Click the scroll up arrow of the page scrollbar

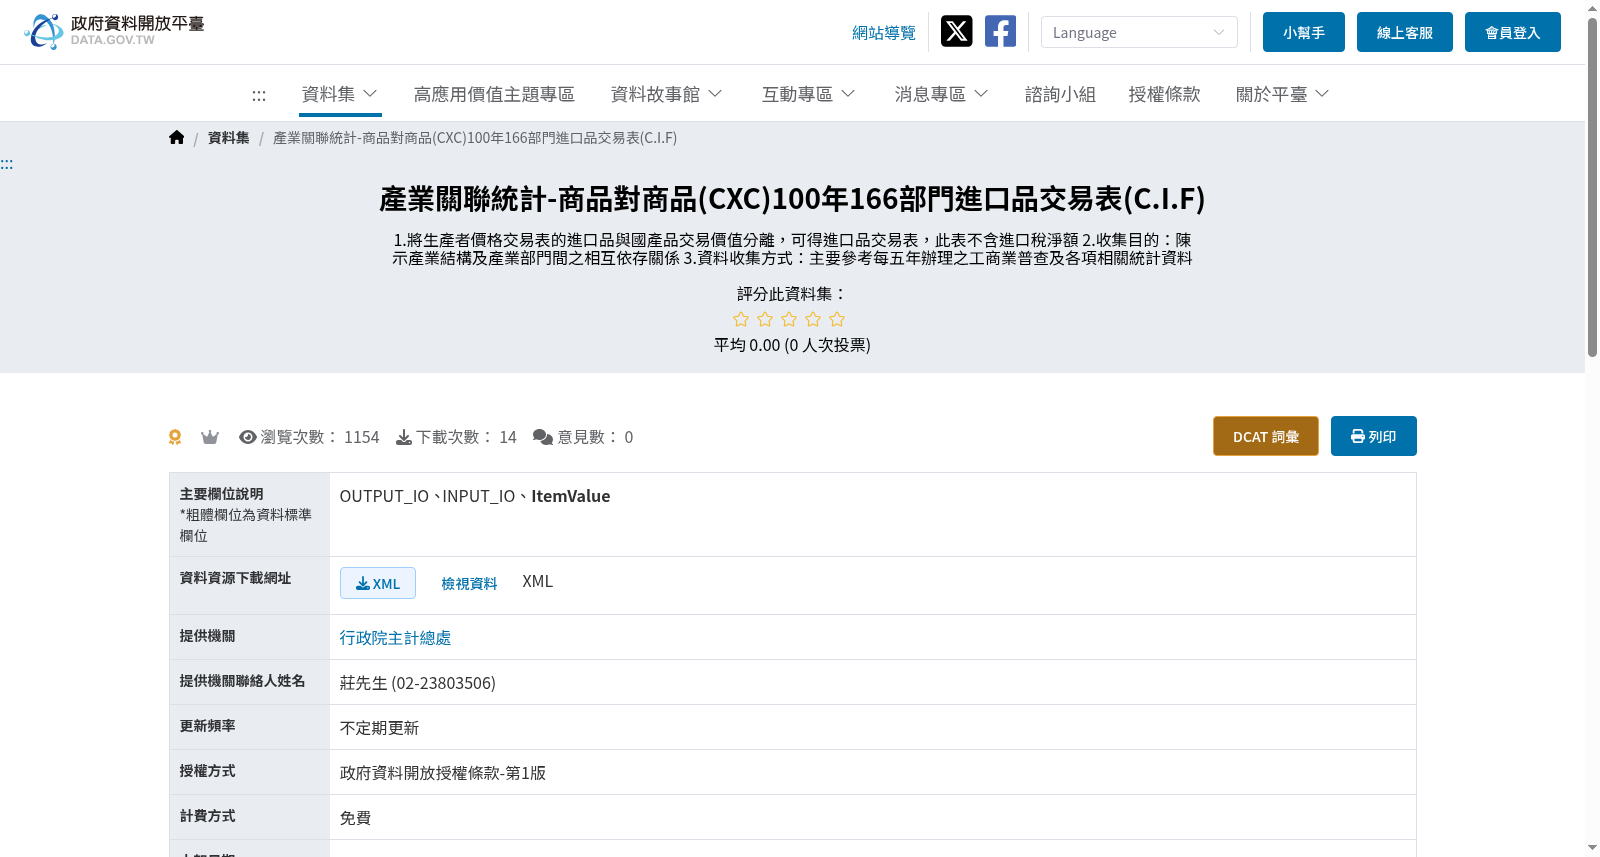tap(1592, 7)
